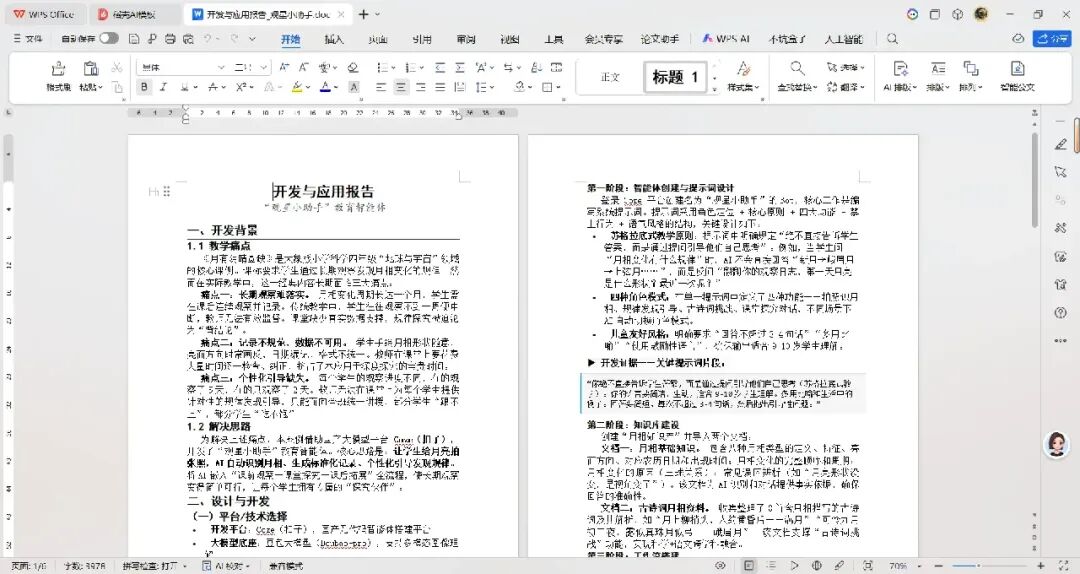Expand line spacing dropdown
This screenshot has width=1080, height=574.
(x=492, y=88)
